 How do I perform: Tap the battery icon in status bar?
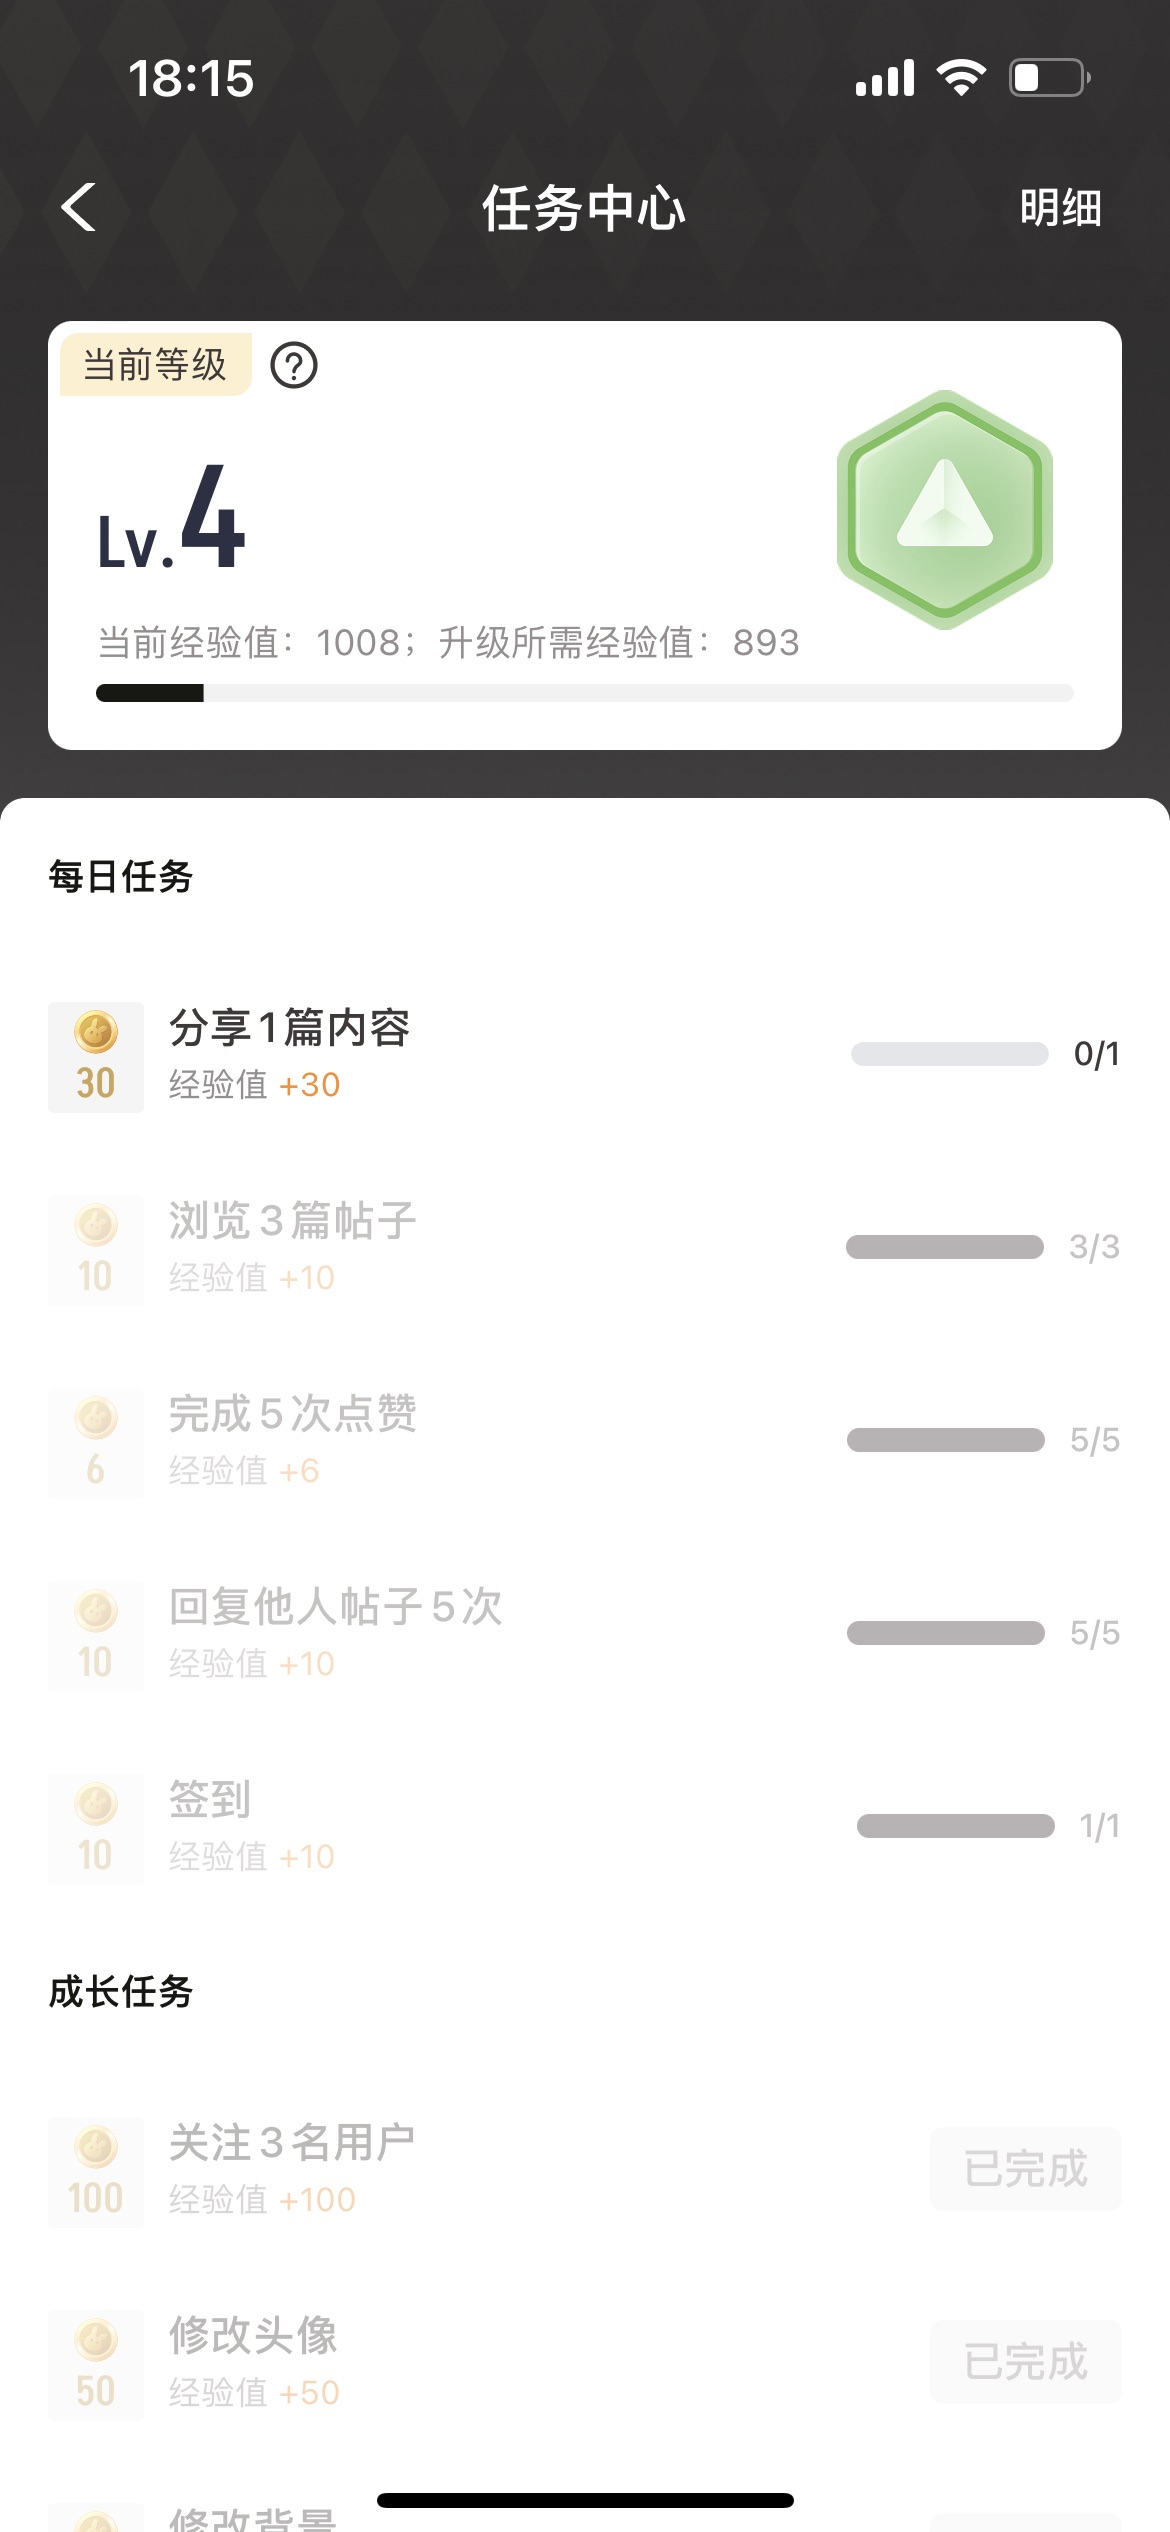point(1048,78)
